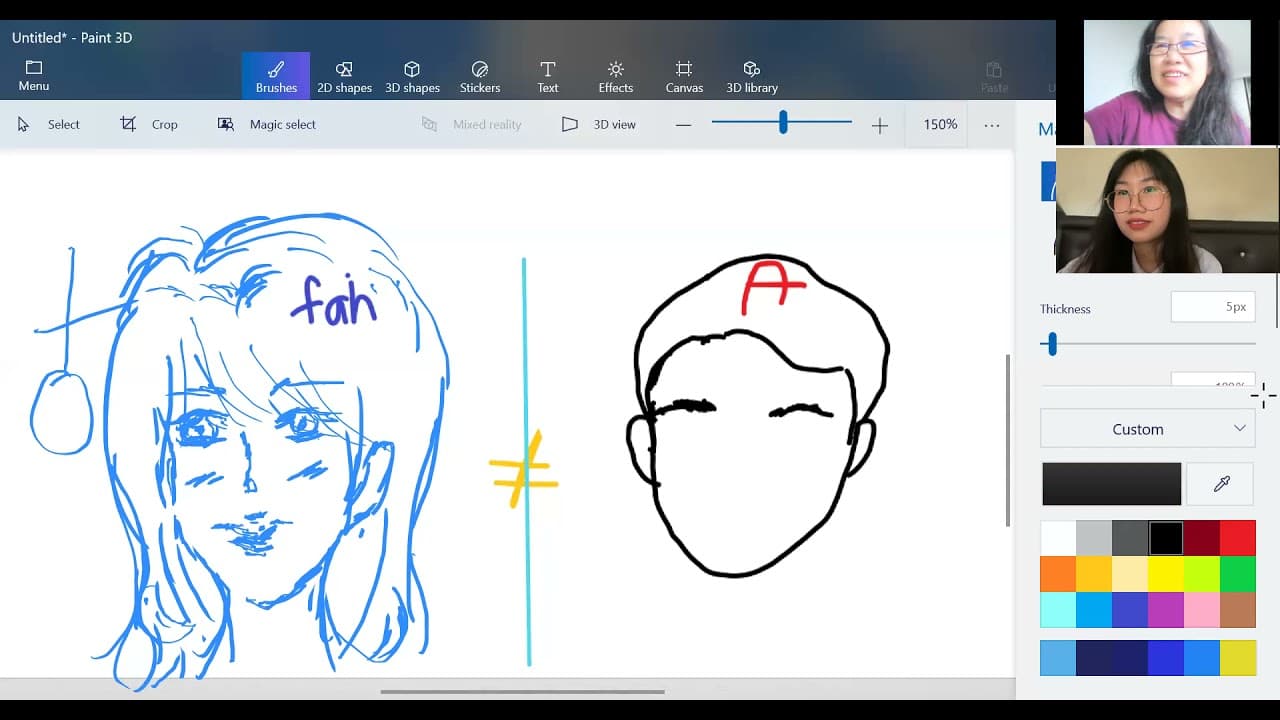
Task: Click the canvas vertical scrollbar
Action: (x=1008, y=440)
